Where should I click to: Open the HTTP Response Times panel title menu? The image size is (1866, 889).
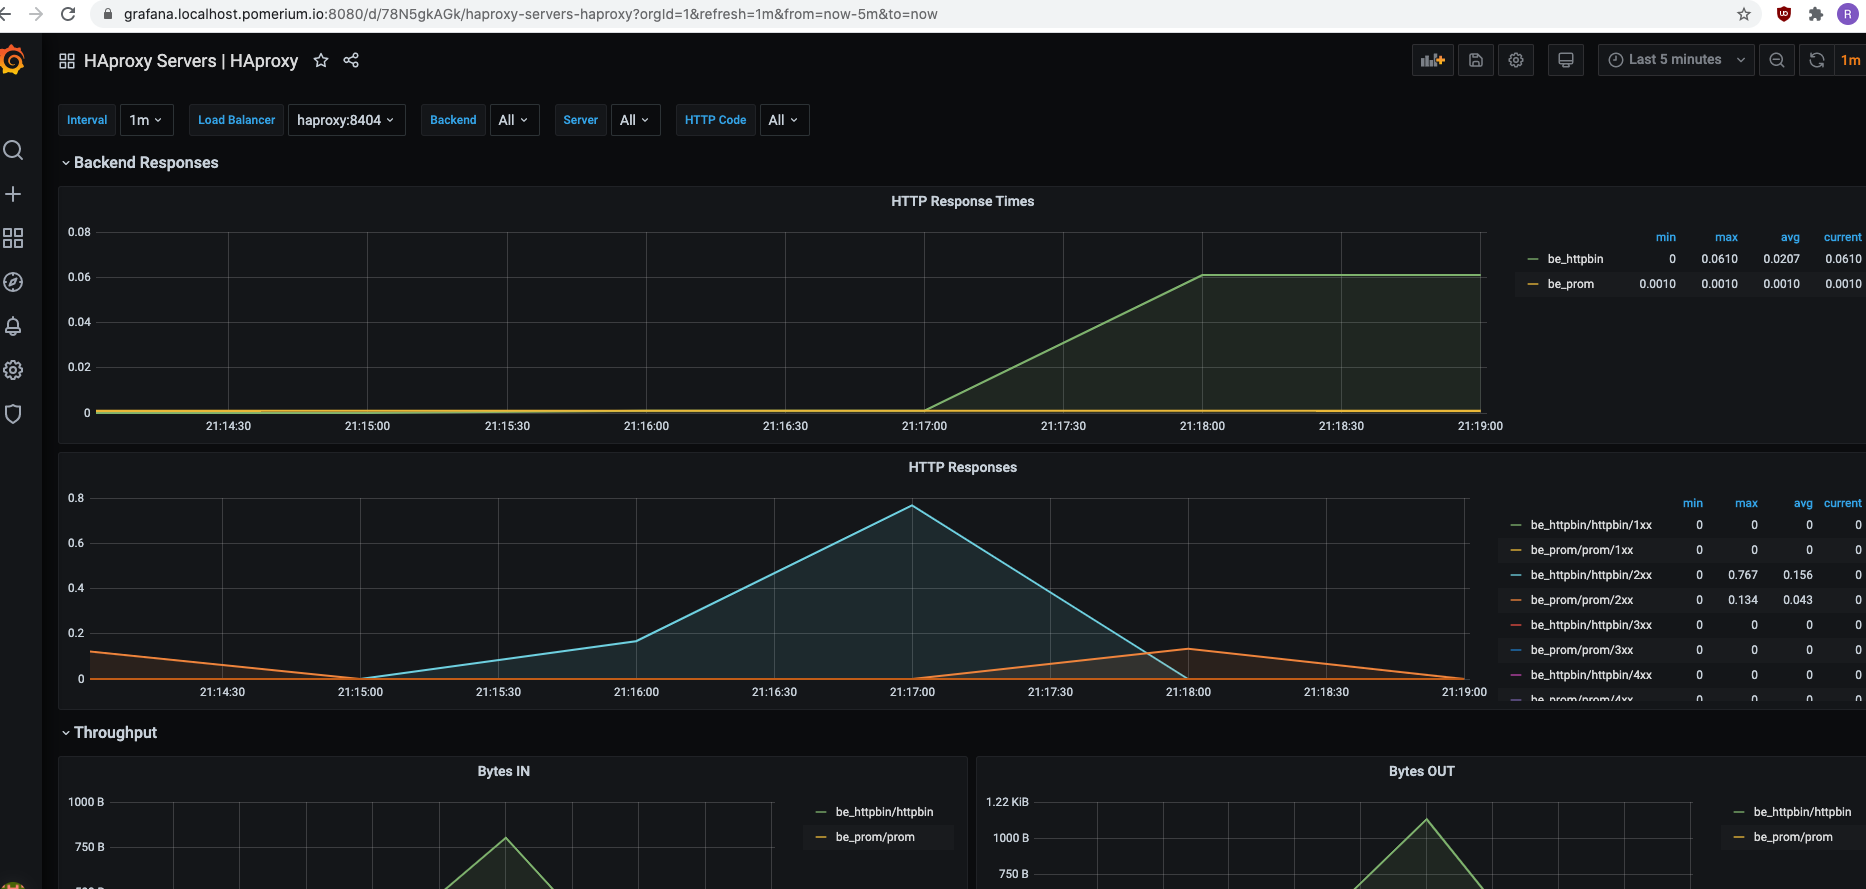[x=962, y=201]
